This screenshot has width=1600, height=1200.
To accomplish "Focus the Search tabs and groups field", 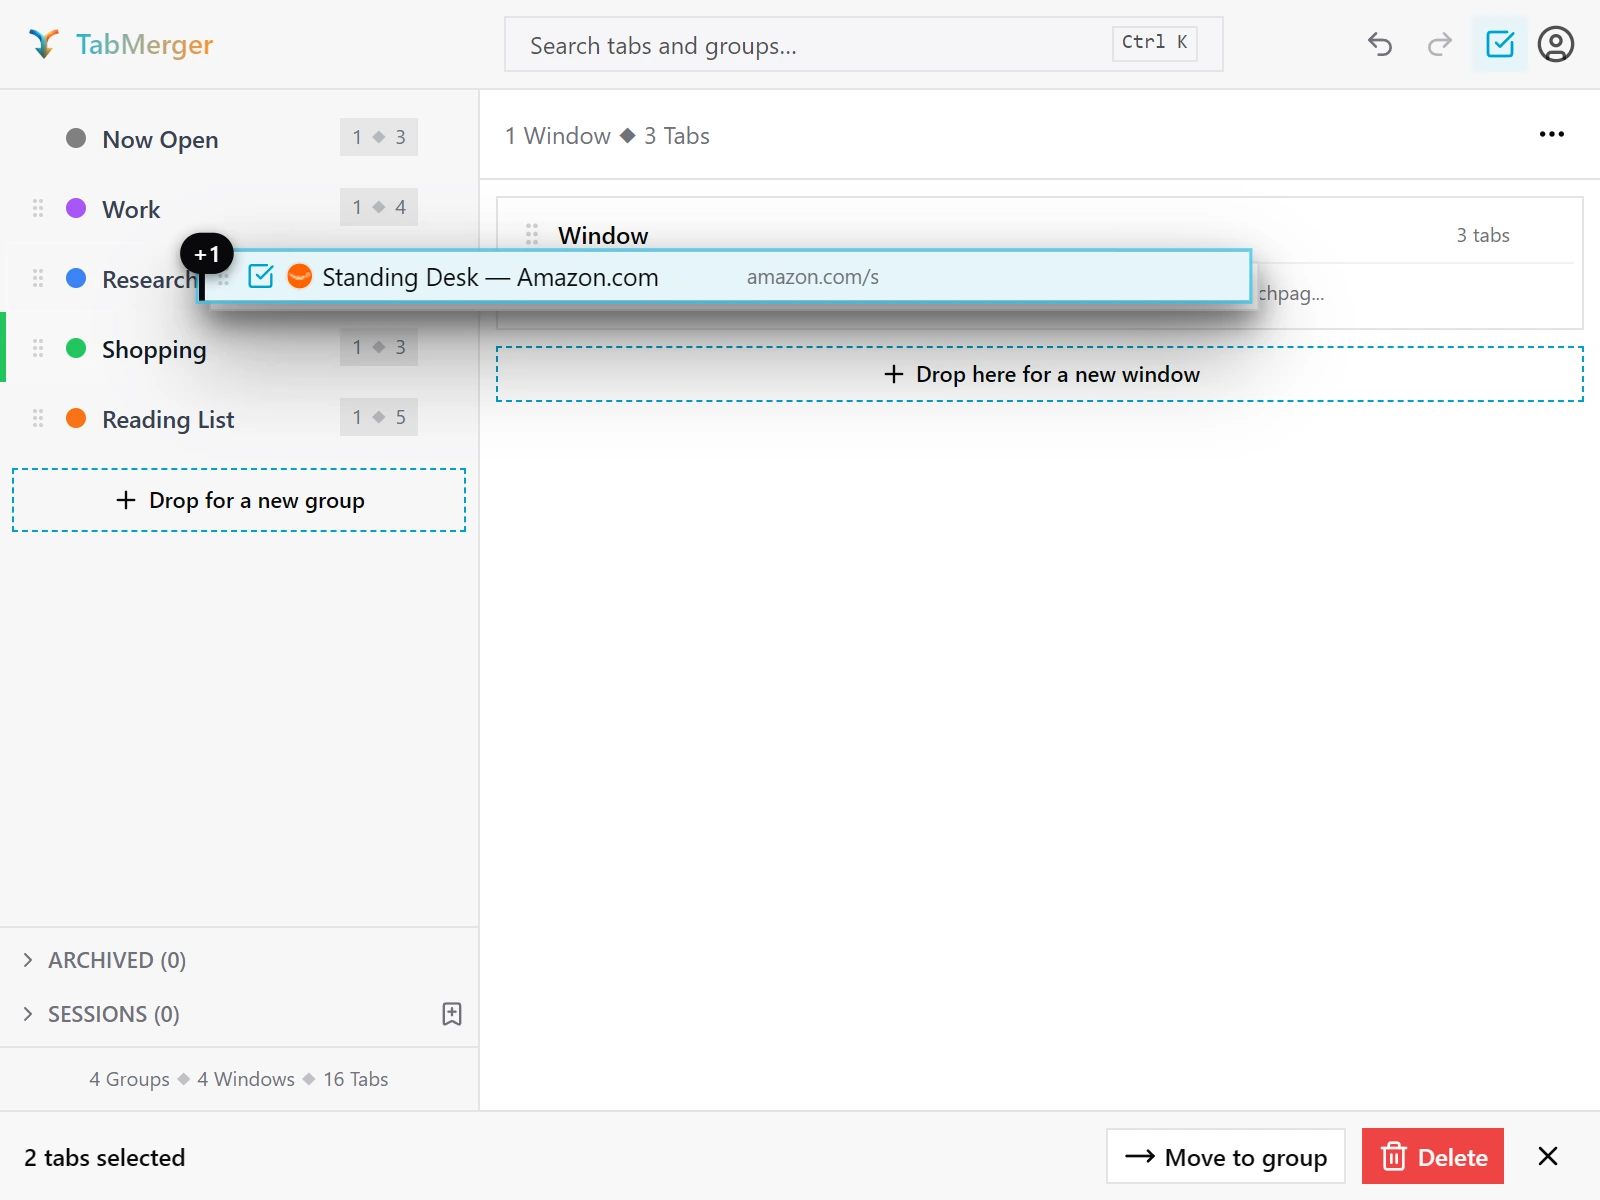I will point(864,44).
